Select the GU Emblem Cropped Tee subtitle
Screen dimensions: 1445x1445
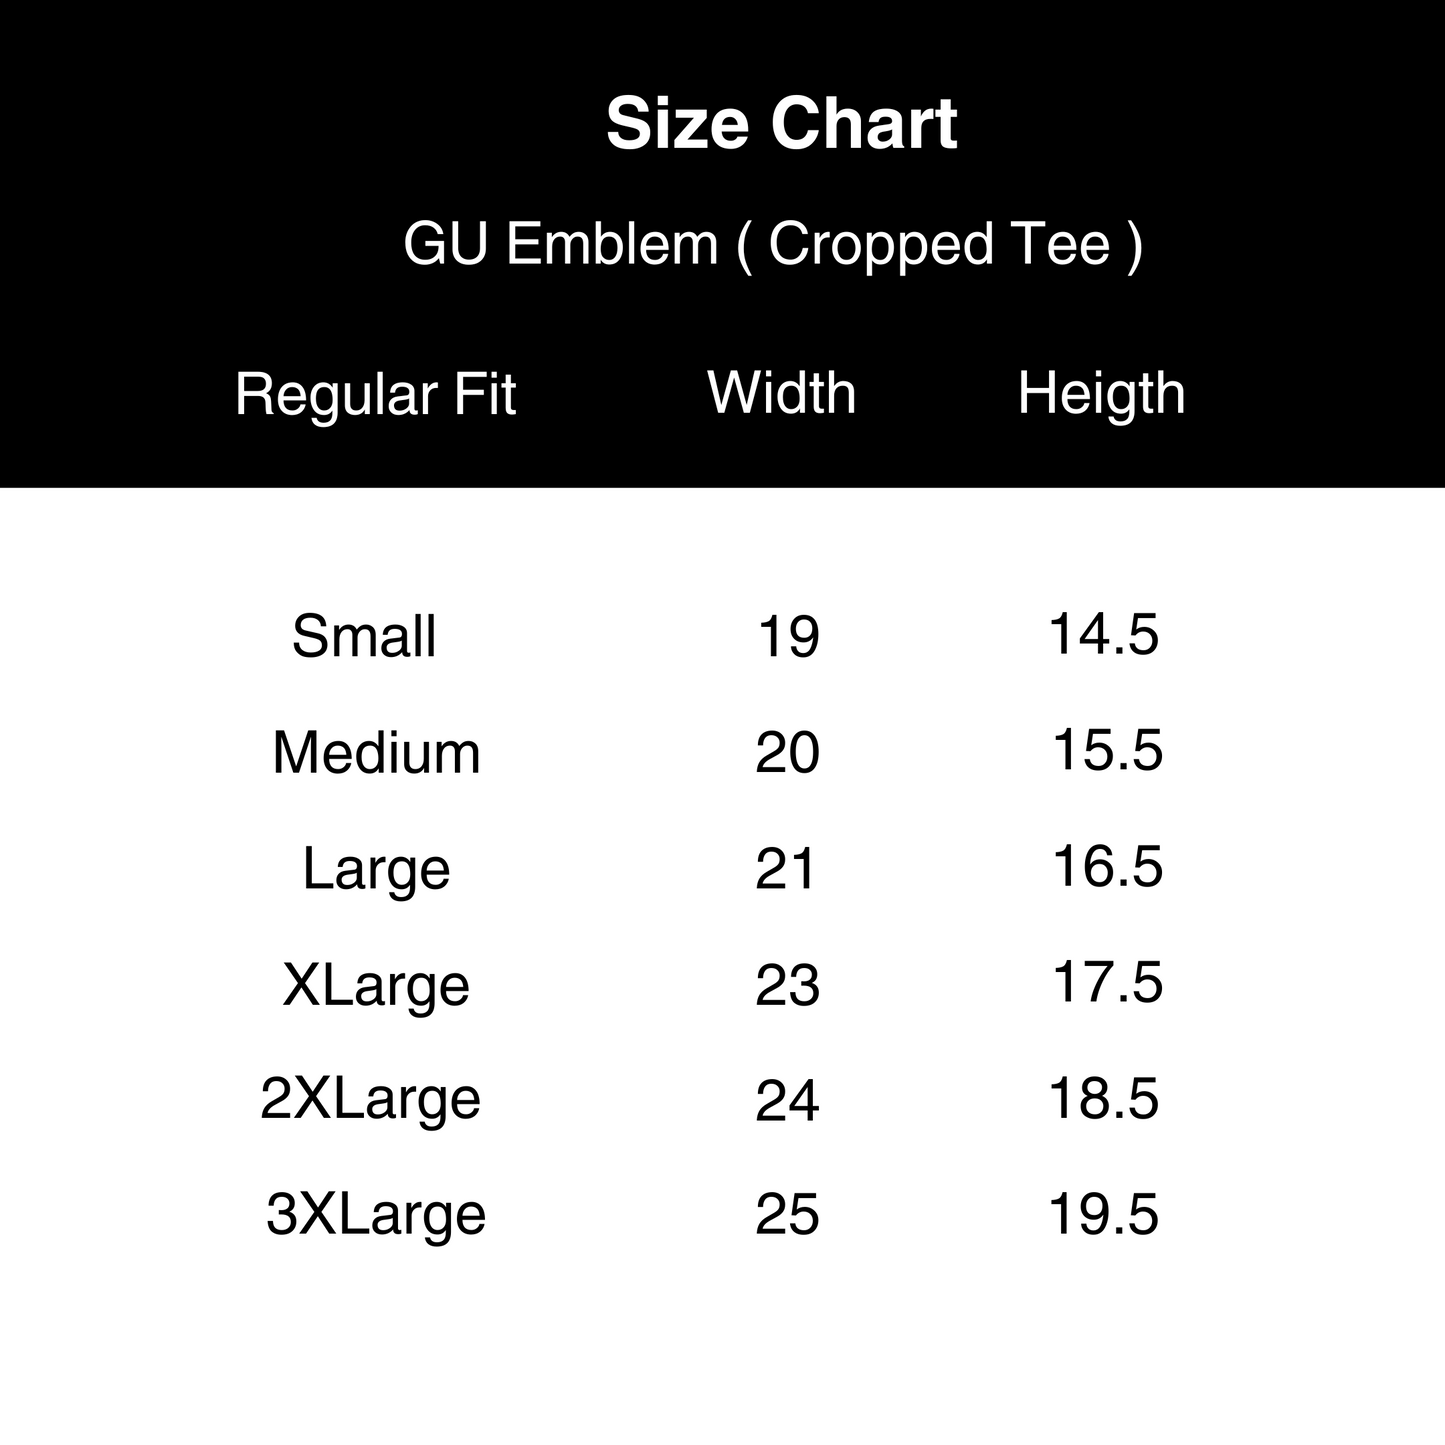click(772, 244)
